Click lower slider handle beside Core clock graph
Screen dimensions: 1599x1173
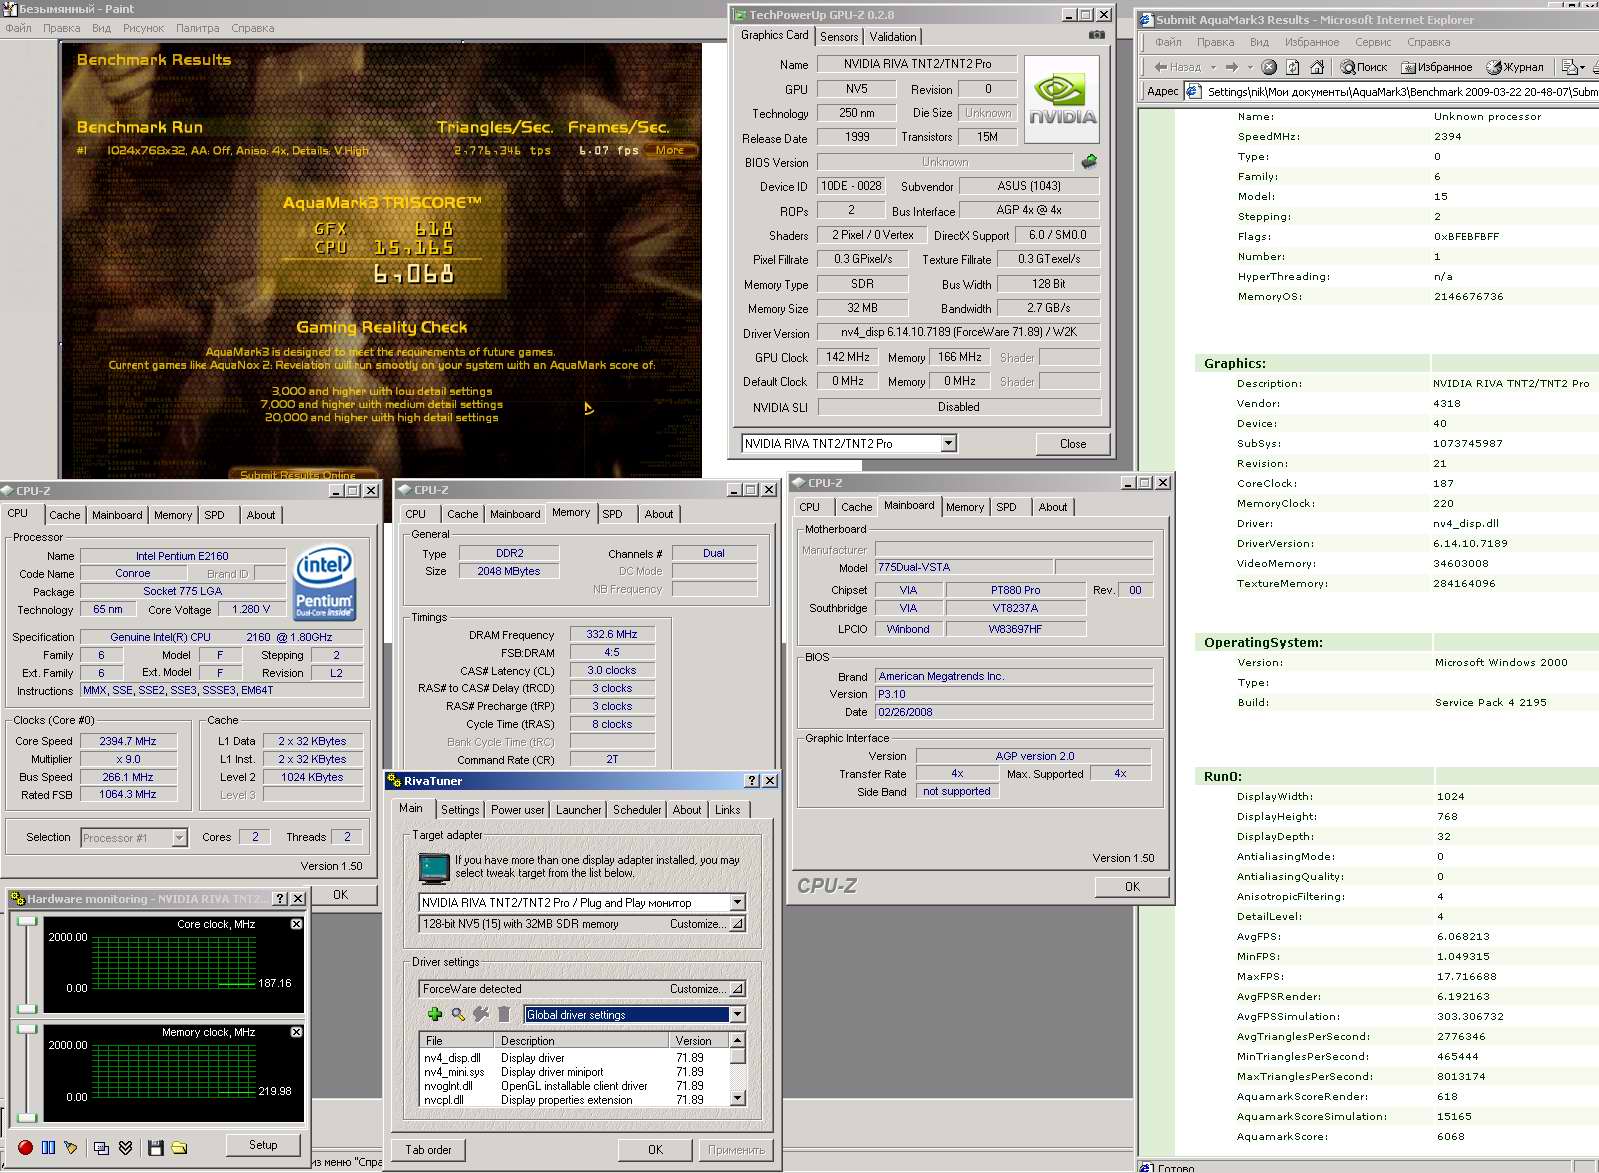(27, 1009)
